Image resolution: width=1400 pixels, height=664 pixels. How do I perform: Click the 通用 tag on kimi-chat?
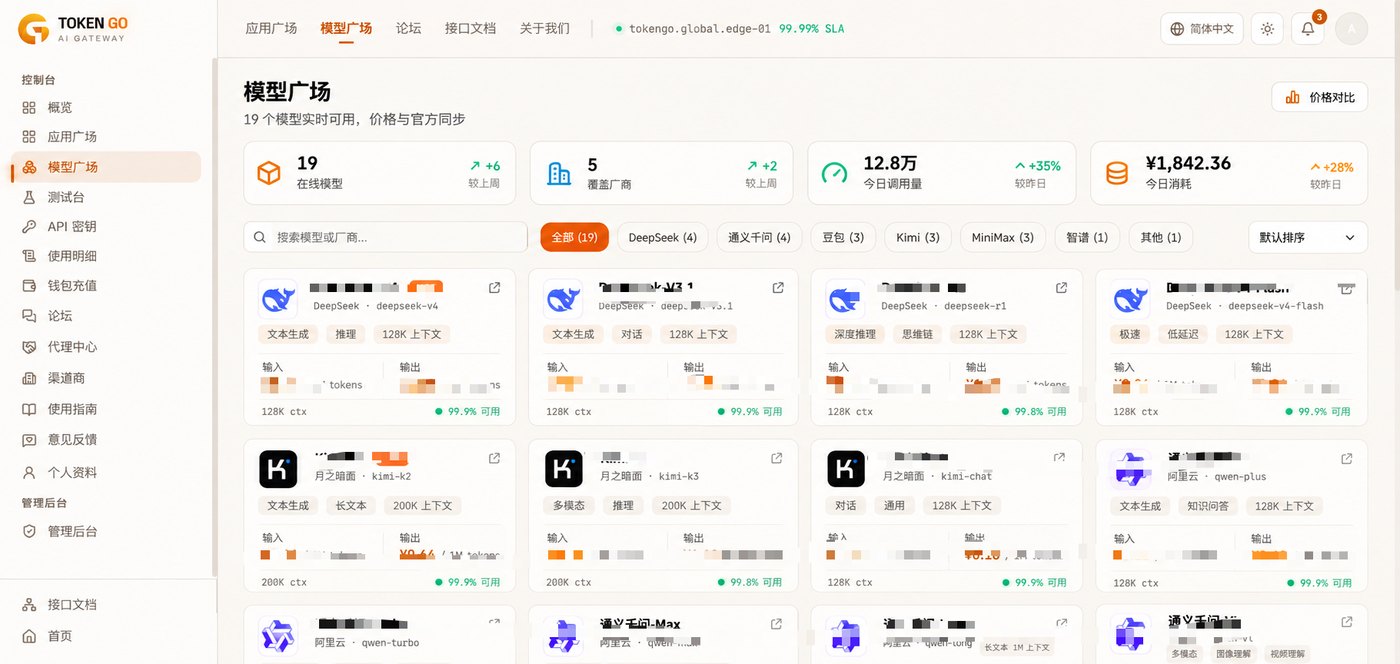[x=895, y=505]
